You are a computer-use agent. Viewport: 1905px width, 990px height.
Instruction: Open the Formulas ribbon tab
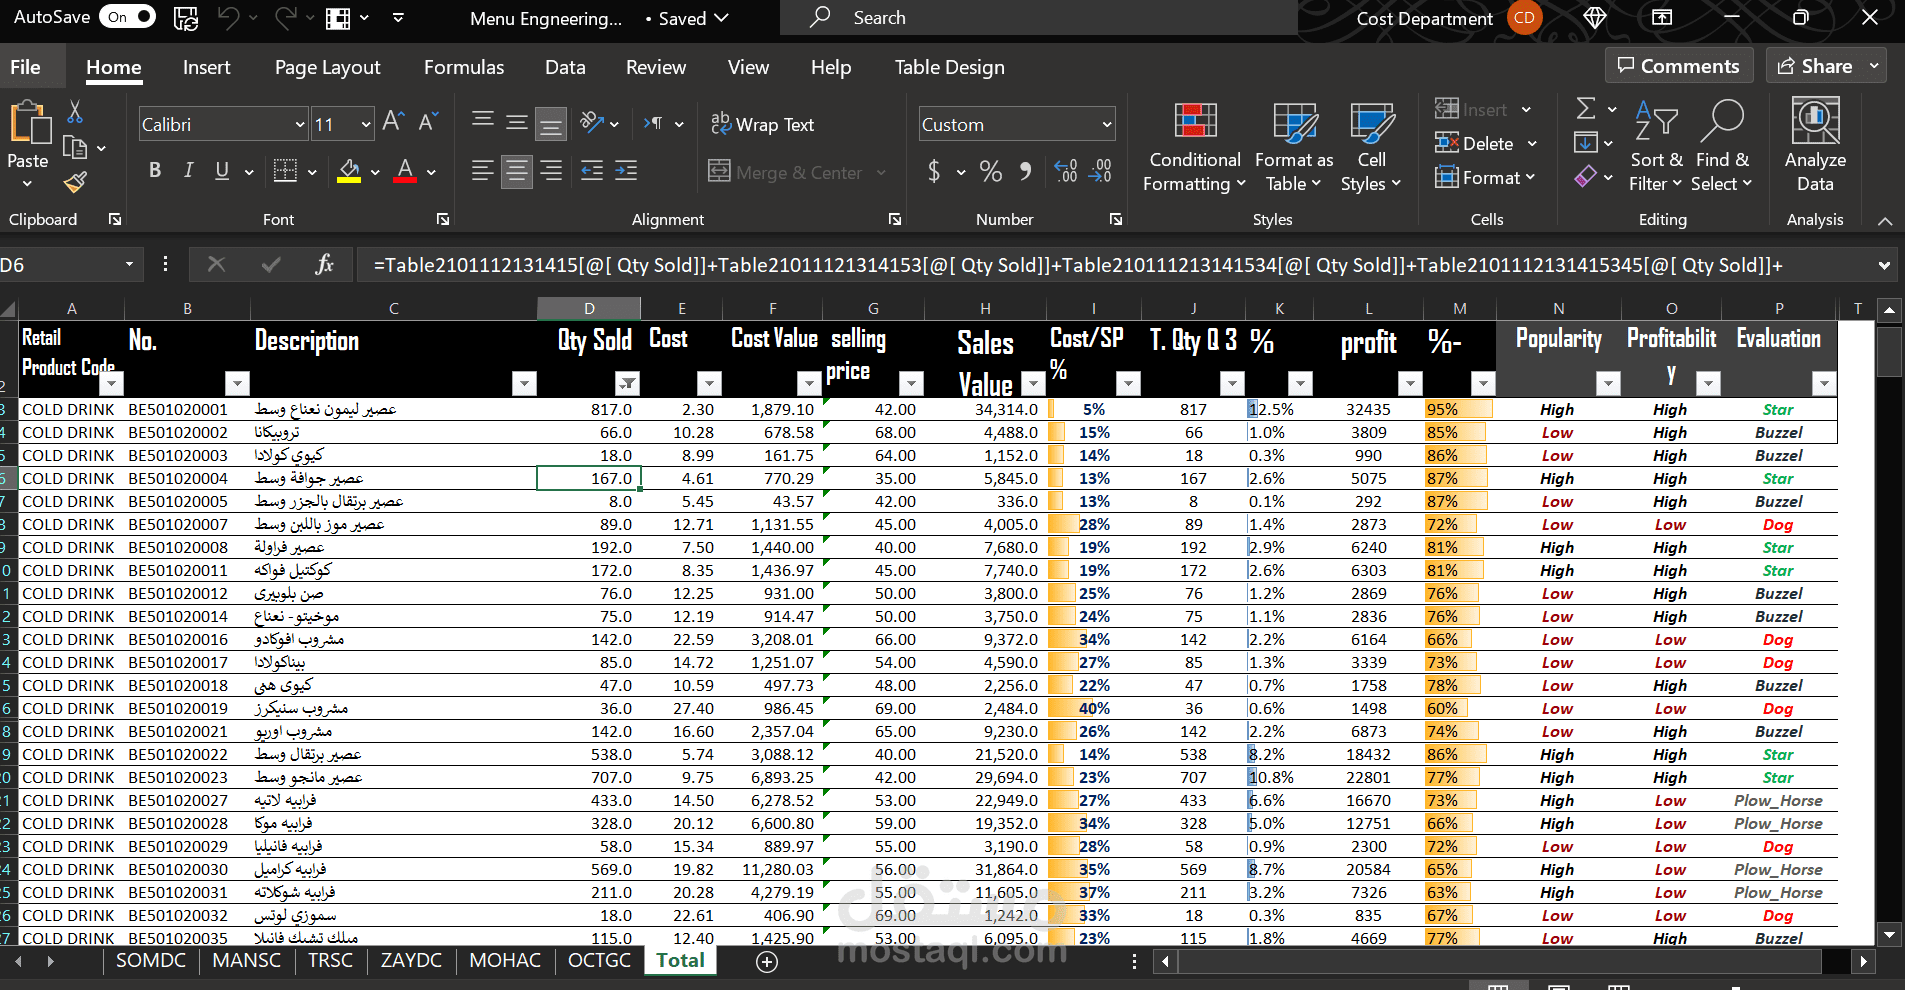(x=464, y=67)
